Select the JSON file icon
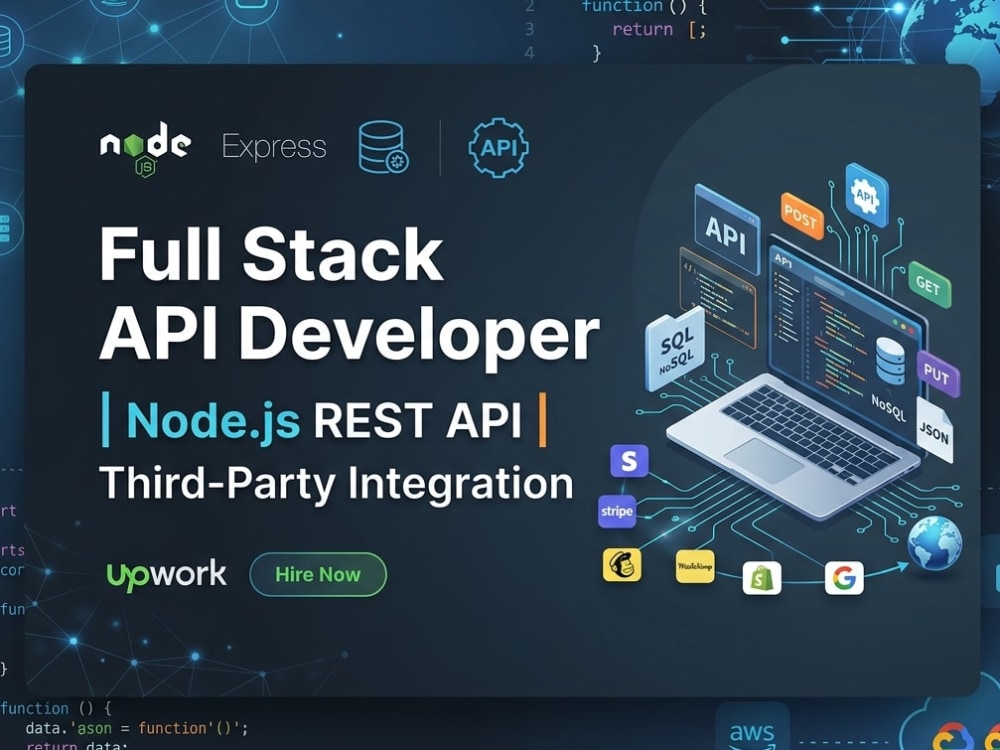 click(935, 430)
